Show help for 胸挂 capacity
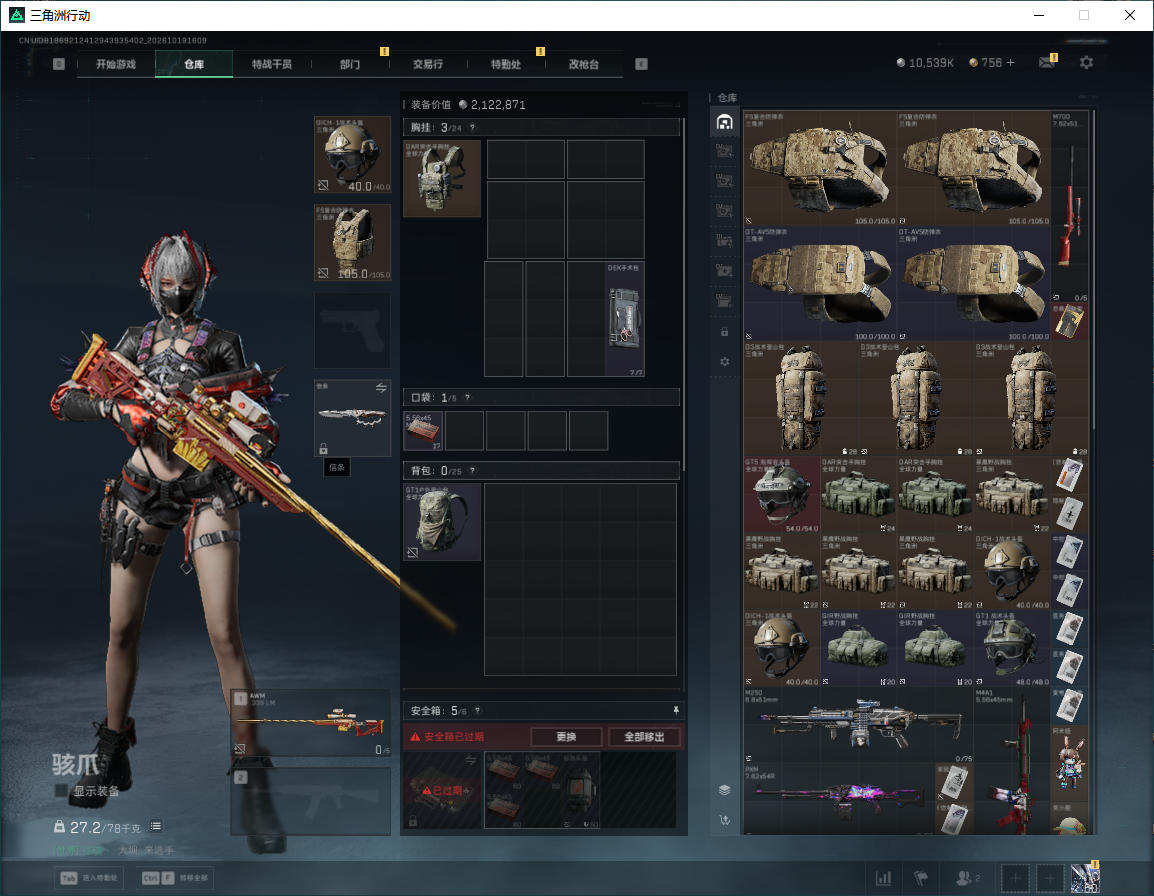Screen dimensions: 1154x896 click(472, 127)
